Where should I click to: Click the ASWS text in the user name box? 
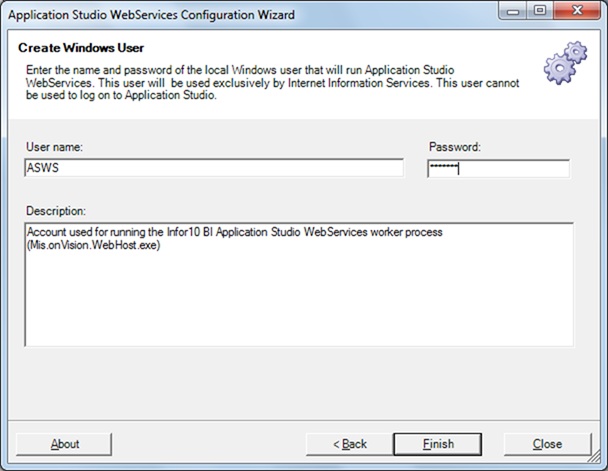click(42, 168)
